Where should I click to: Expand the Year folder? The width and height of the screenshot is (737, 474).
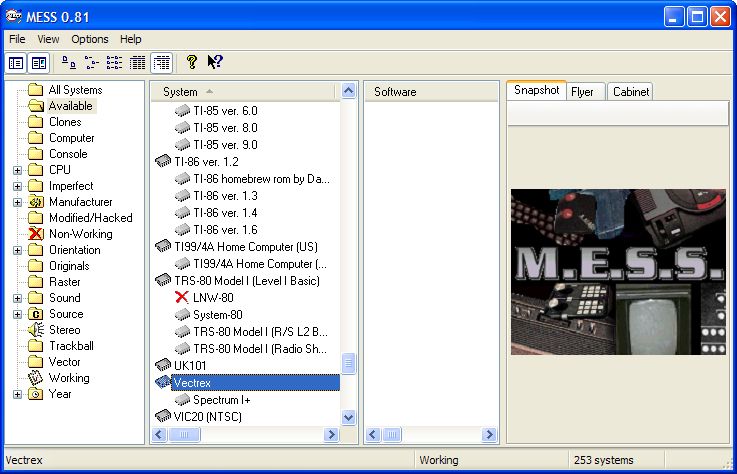17,394
